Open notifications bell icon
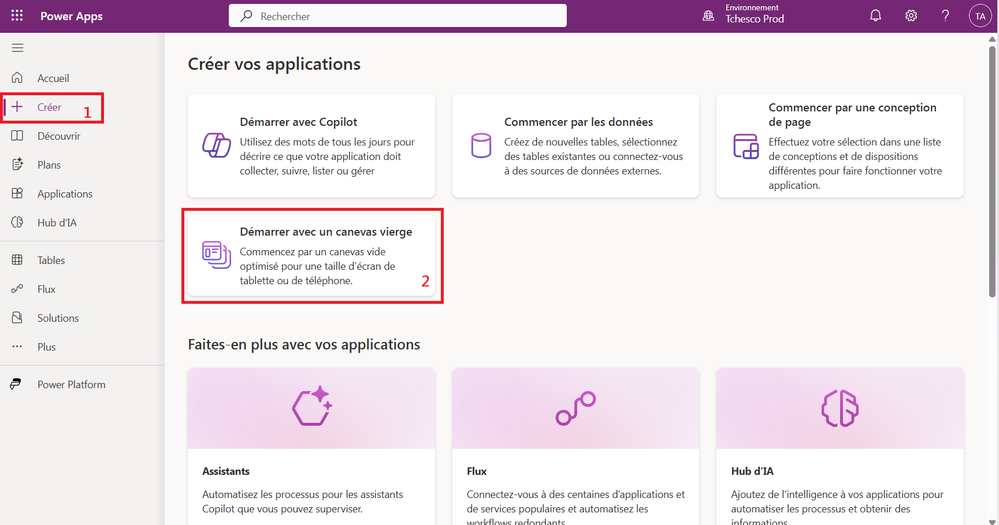Viewport: 999px width, 525px height. pos(875,16)
